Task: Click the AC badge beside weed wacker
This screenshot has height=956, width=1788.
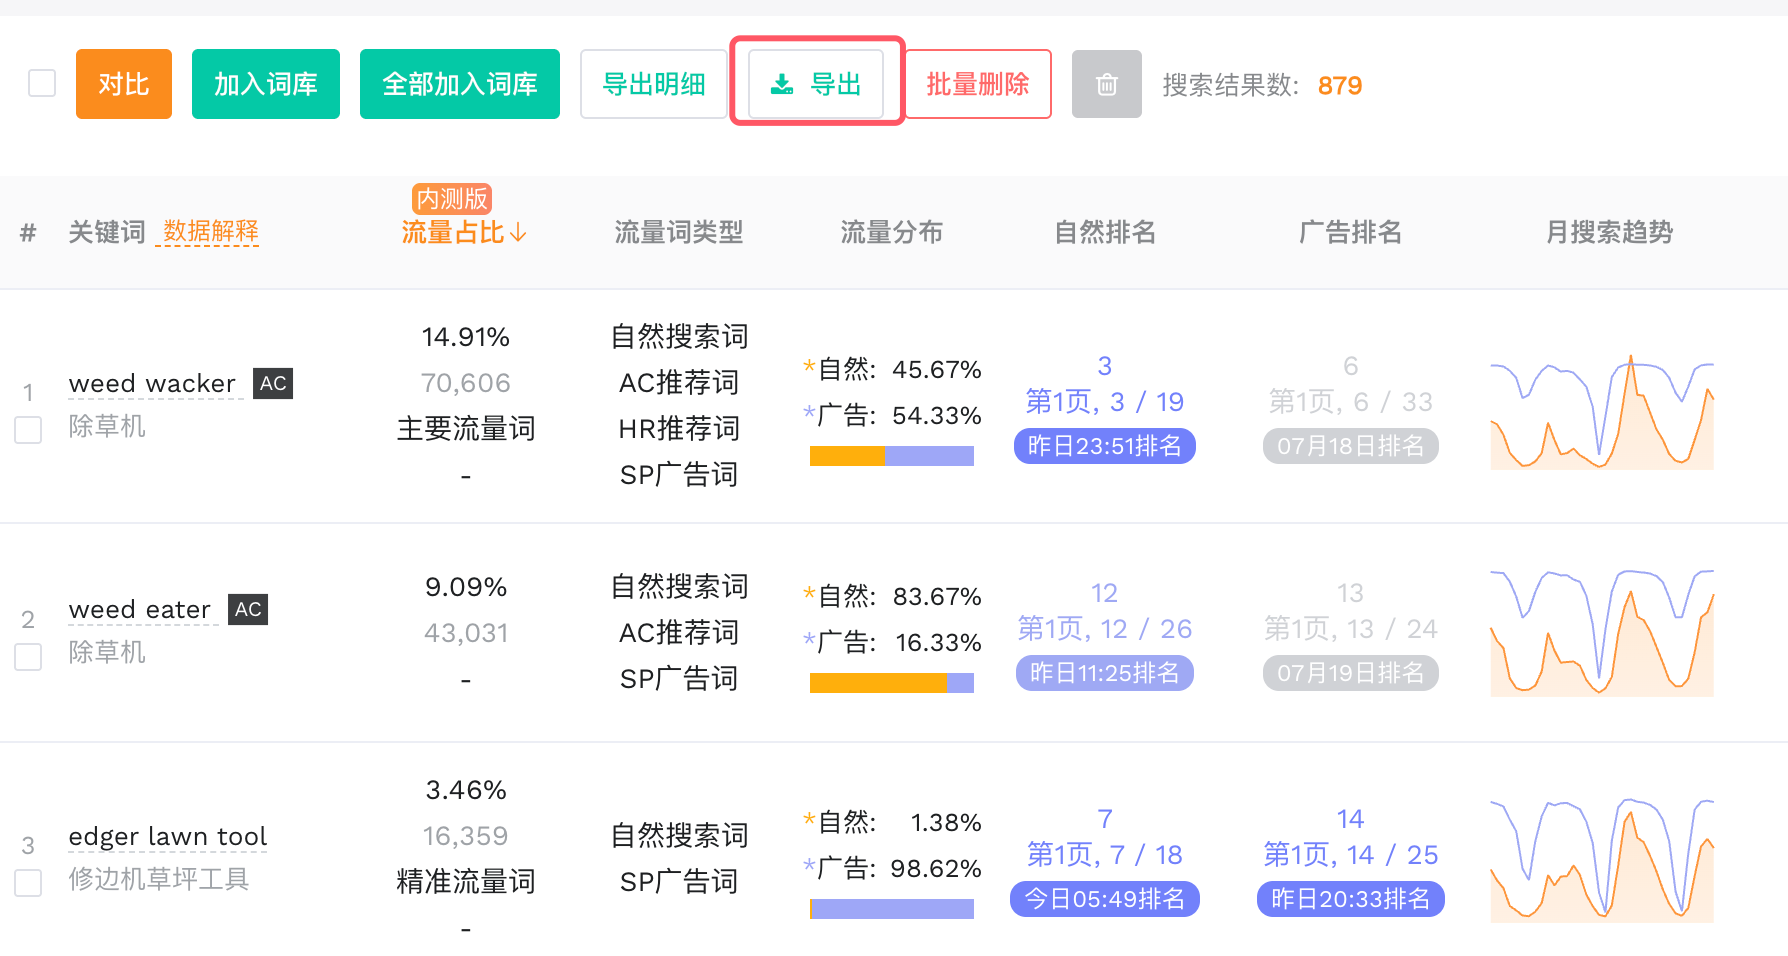Action: (x=273, y=383)
